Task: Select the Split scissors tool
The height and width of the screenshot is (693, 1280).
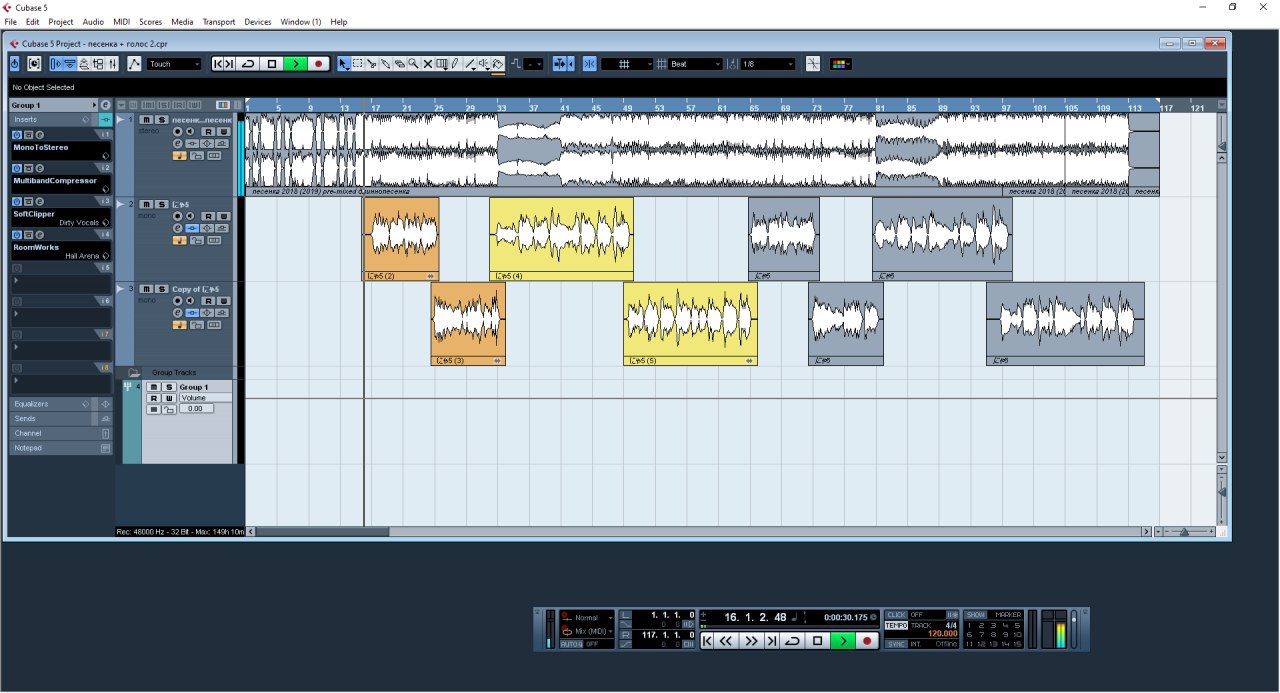Action: pyautogui.click(x=371, y=64)
